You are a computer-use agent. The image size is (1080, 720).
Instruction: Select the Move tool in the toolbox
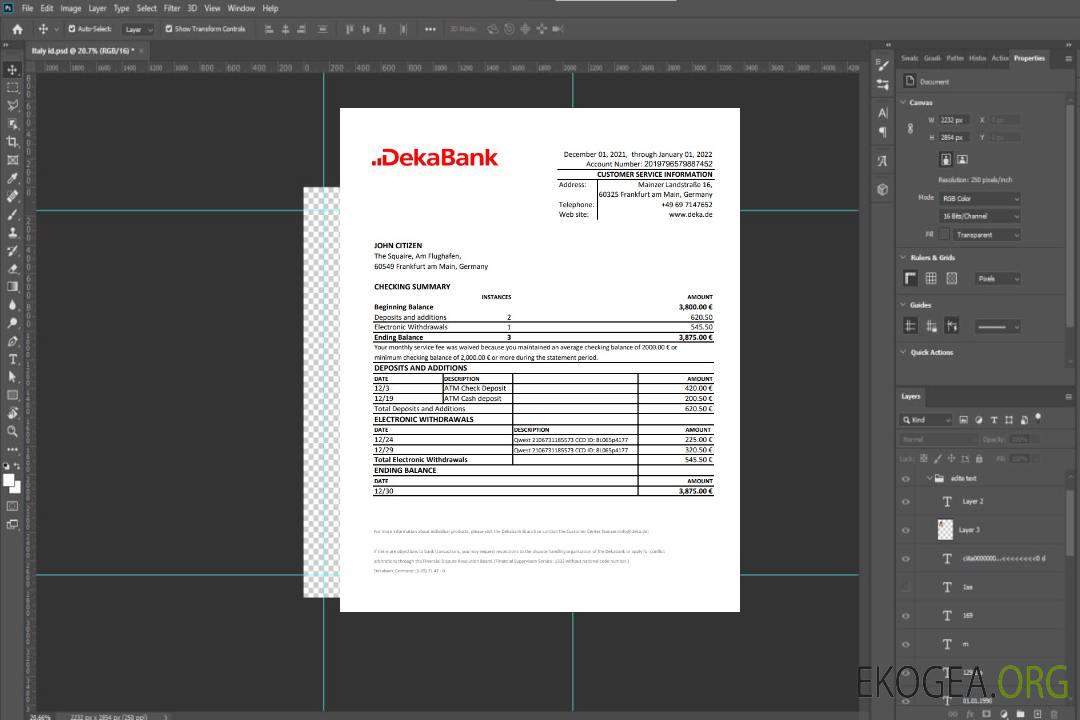click(x=12, y=70)
